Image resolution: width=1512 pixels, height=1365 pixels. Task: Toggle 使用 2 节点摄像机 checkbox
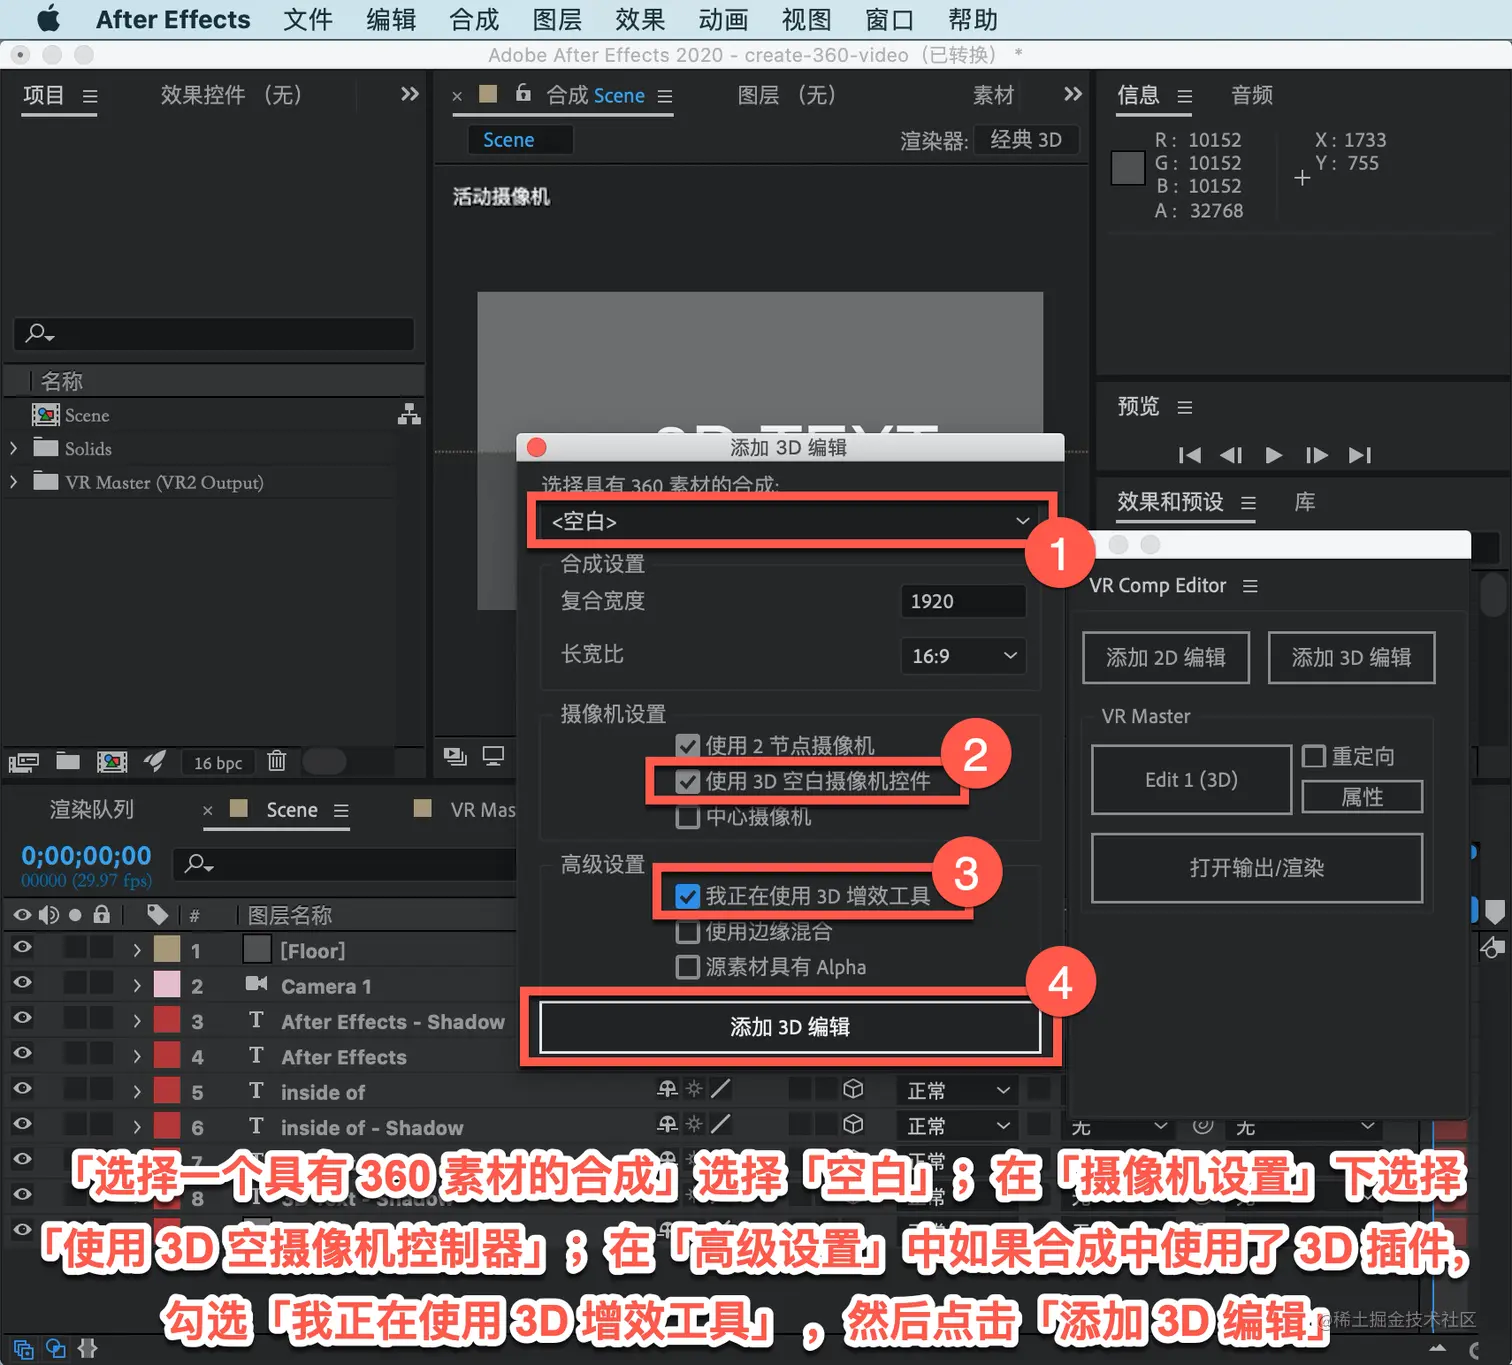point(687,745)
